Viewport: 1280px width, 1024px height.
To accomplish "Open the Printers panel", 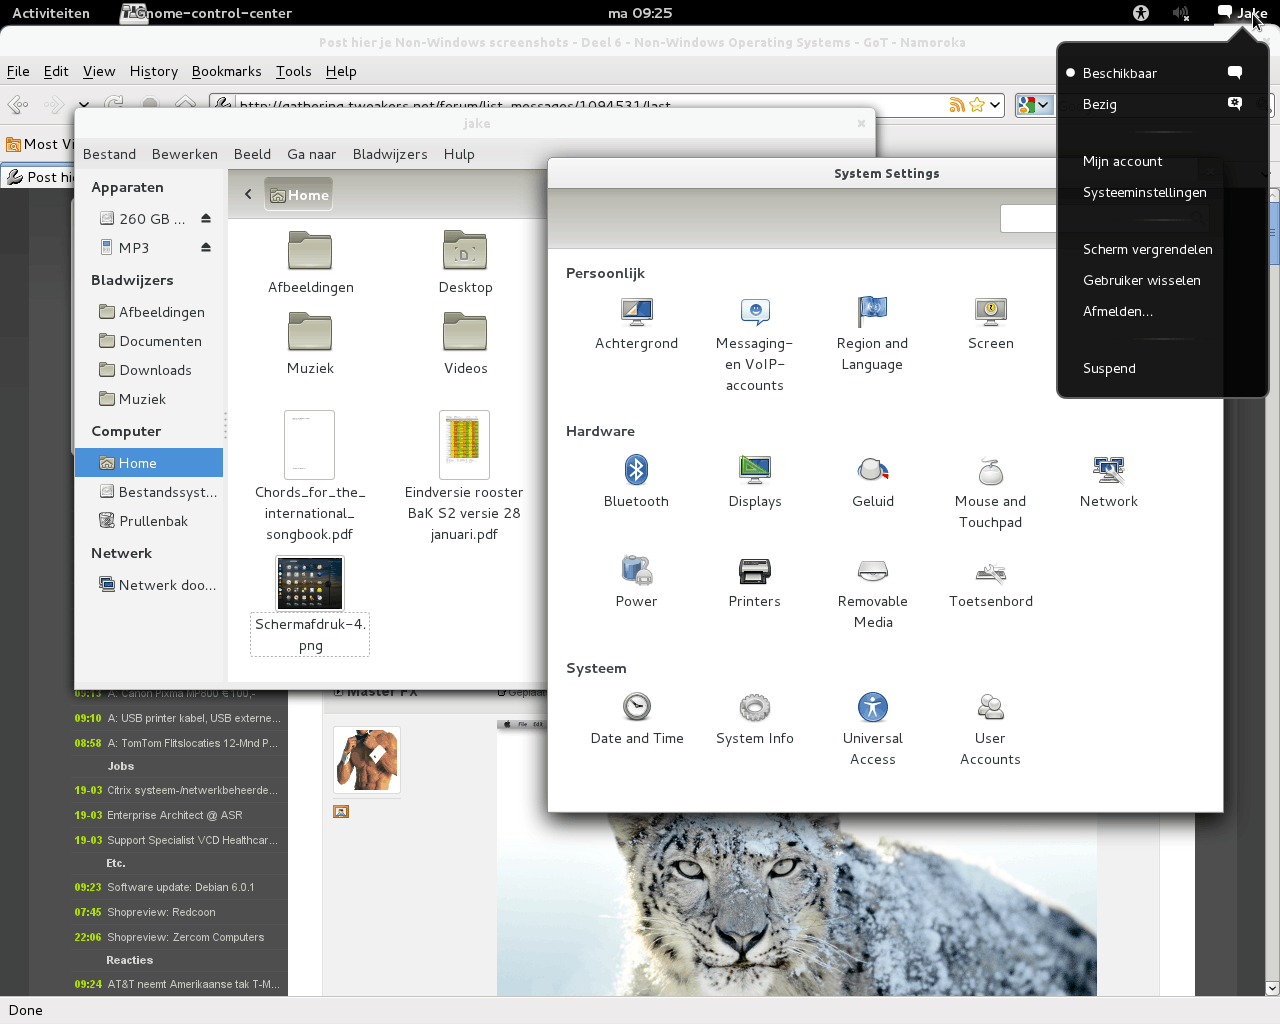I will pos(755,581).
